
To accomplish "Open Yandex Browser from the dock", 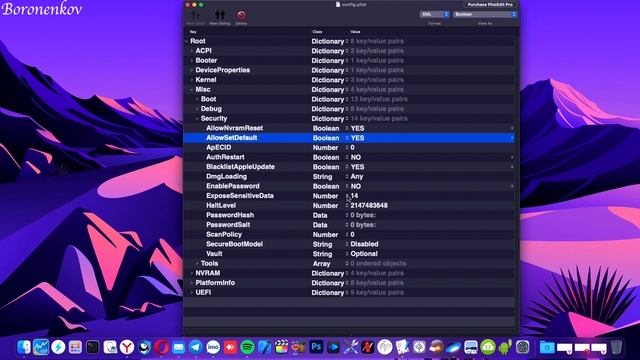I will [127, 347].
